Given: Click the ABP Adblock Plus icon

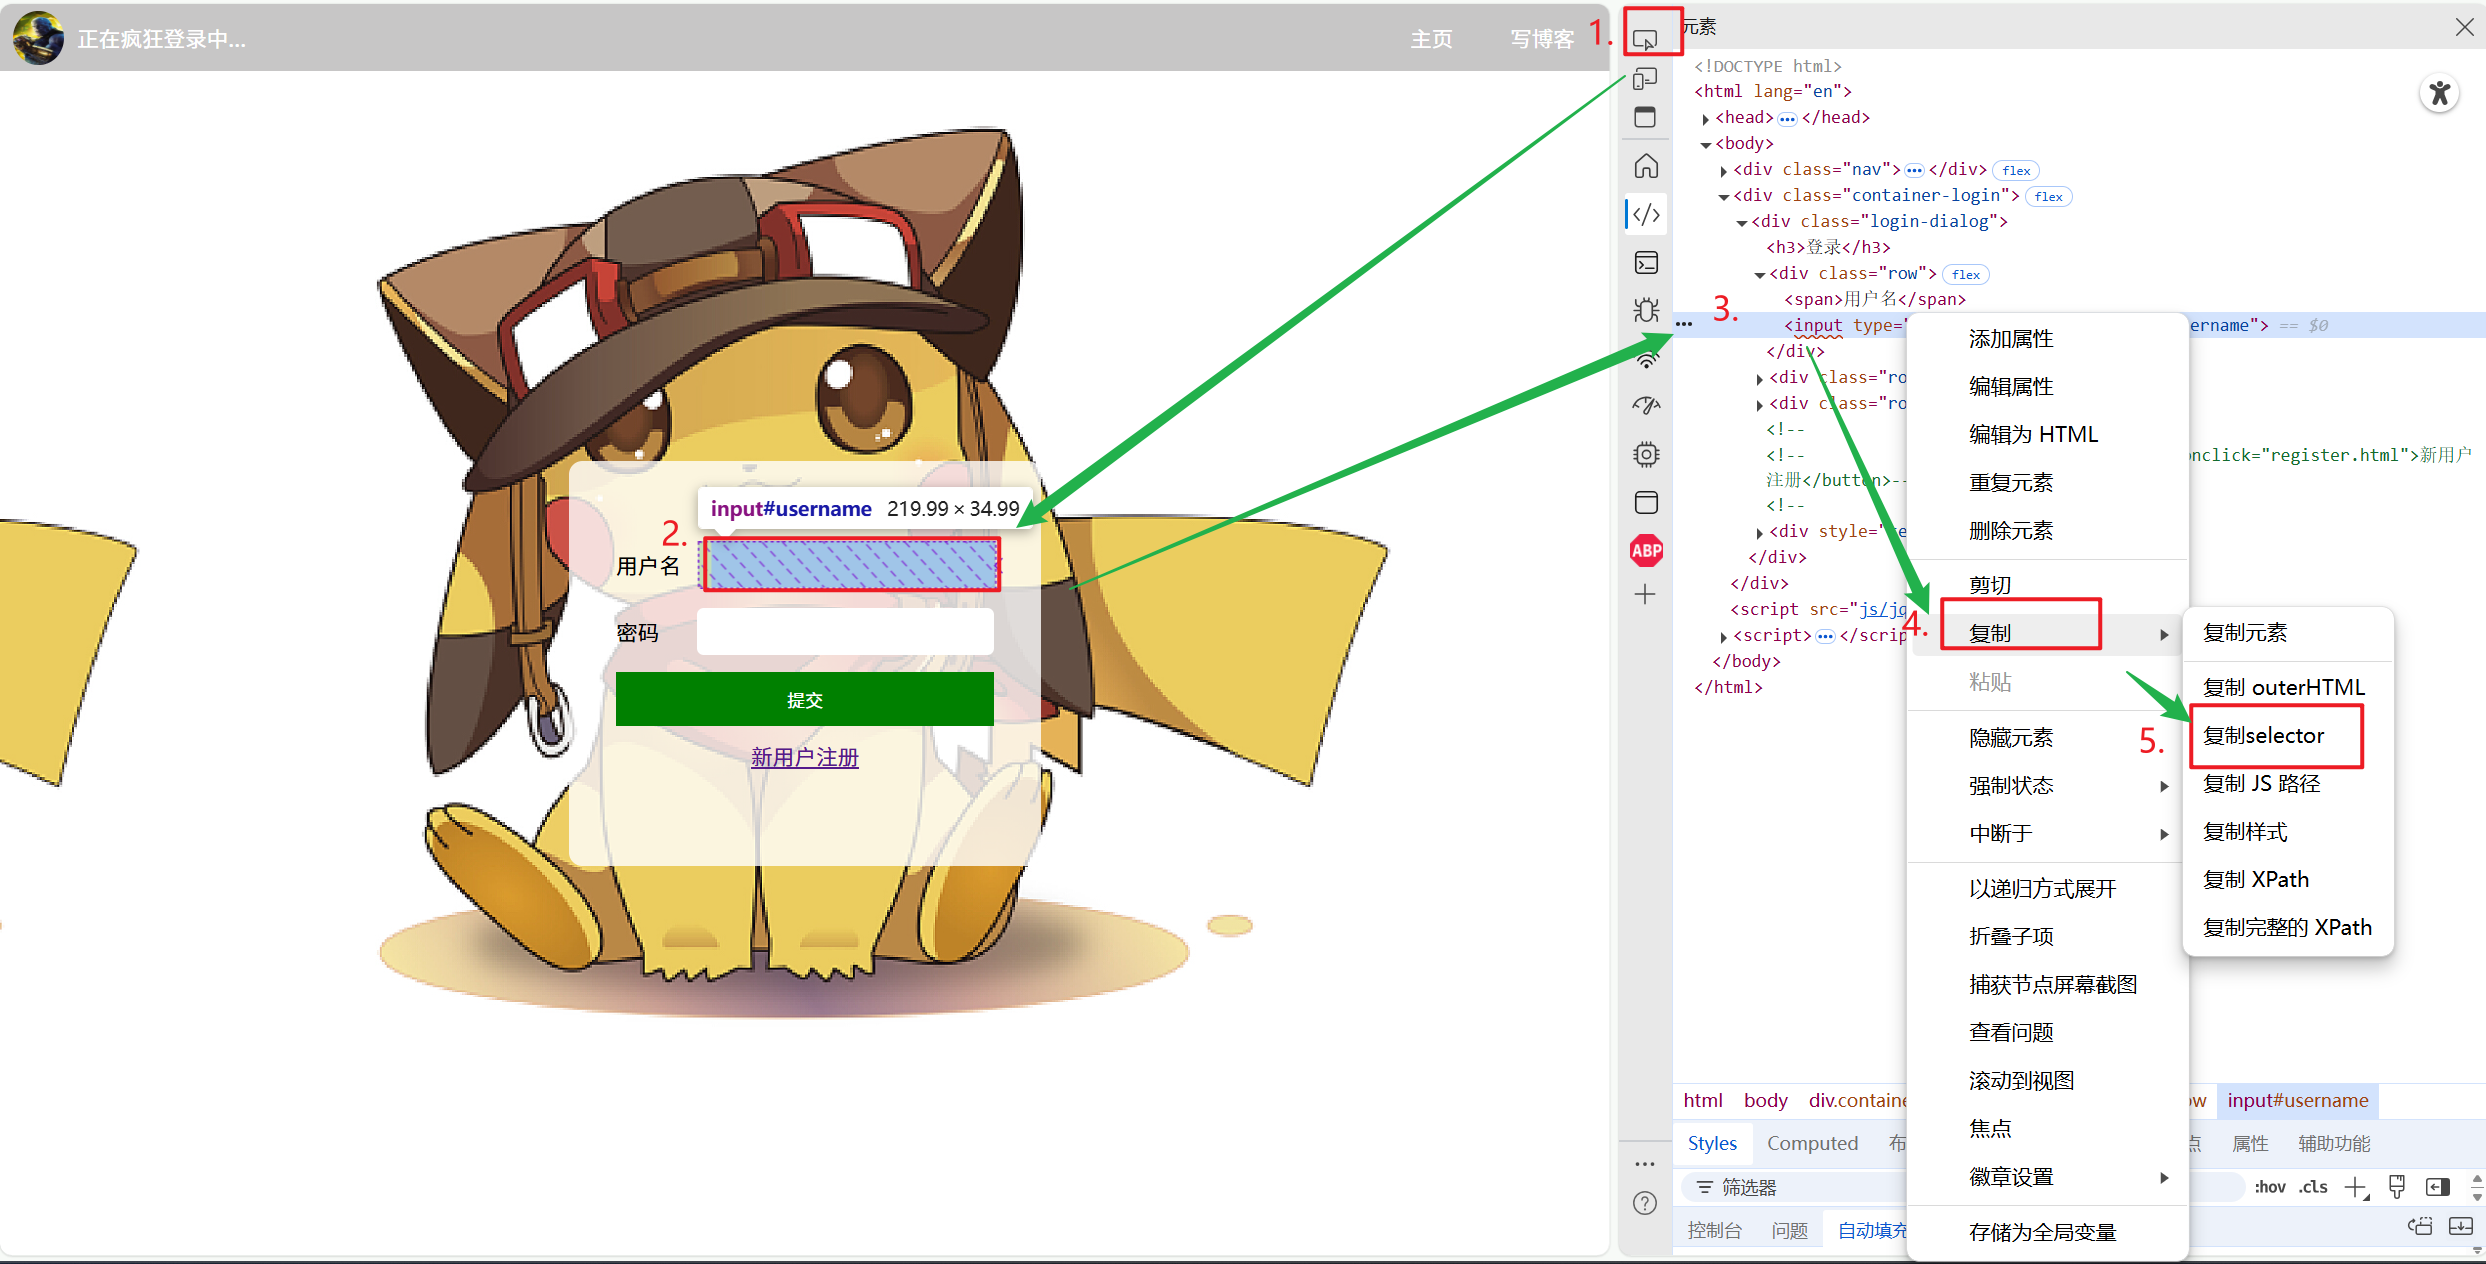Looking at the screenshot, I should pyautogui.click(x=1646, y=550).
